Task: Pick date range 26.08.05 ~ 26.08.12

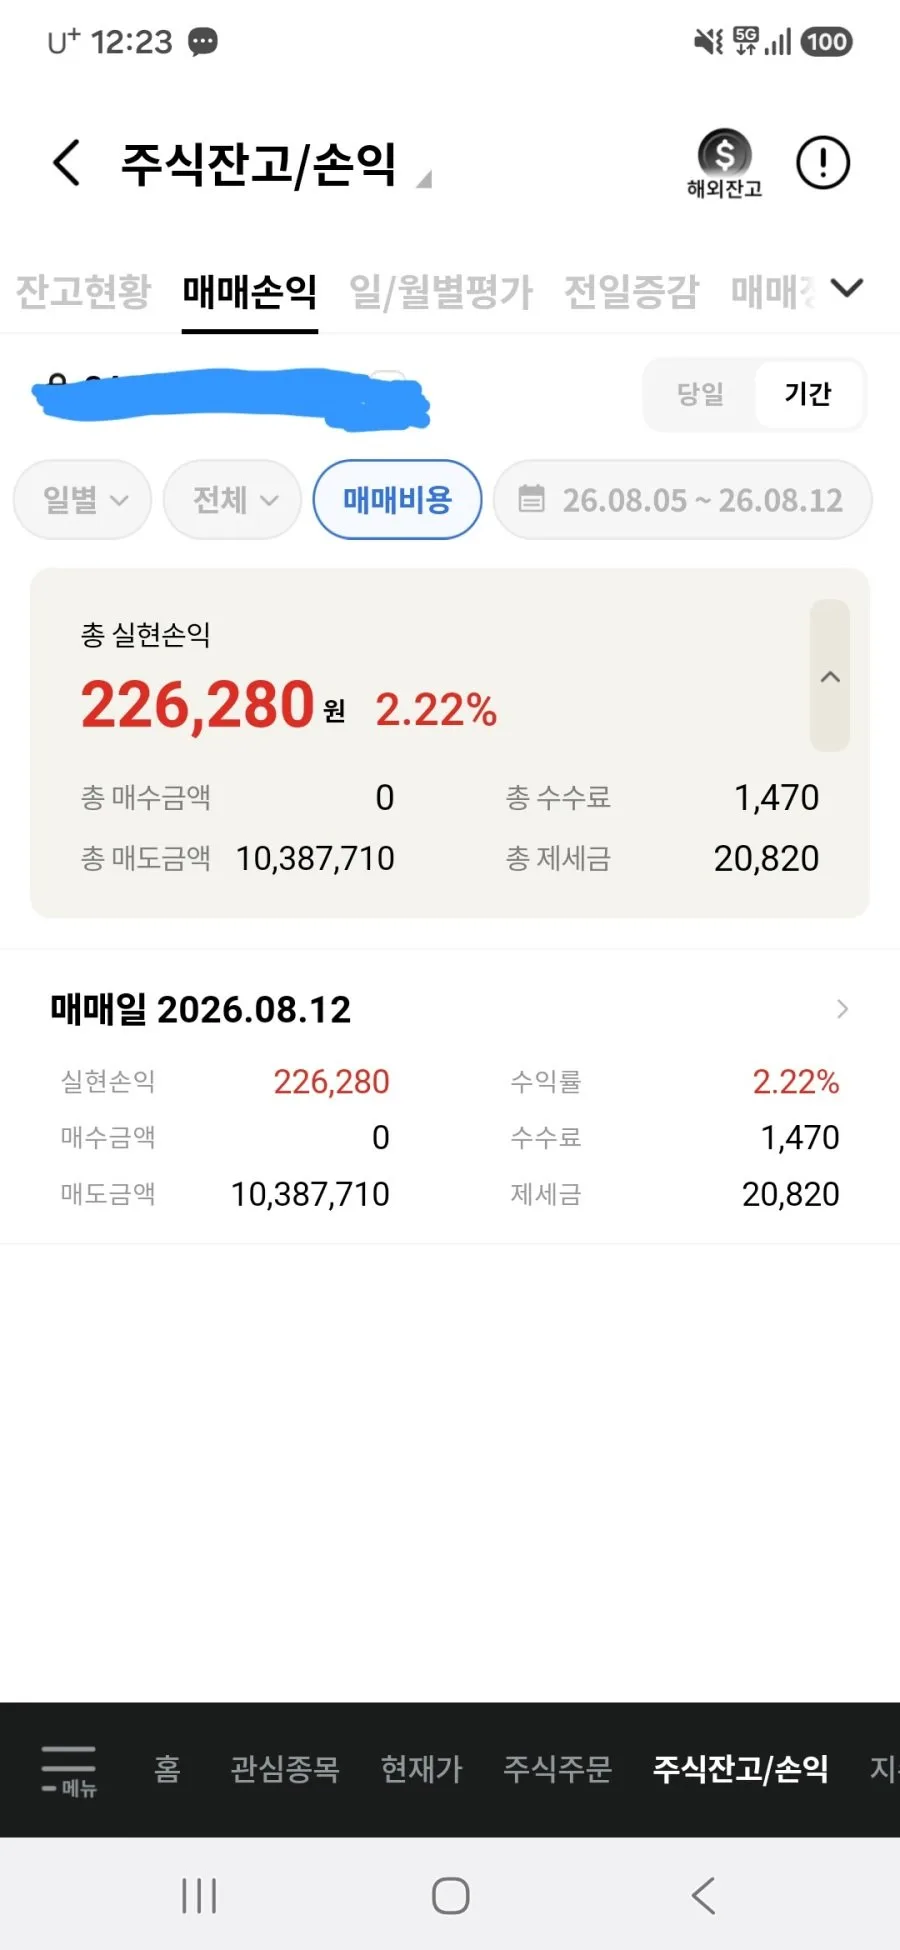Action: click(x=683, y=499)
